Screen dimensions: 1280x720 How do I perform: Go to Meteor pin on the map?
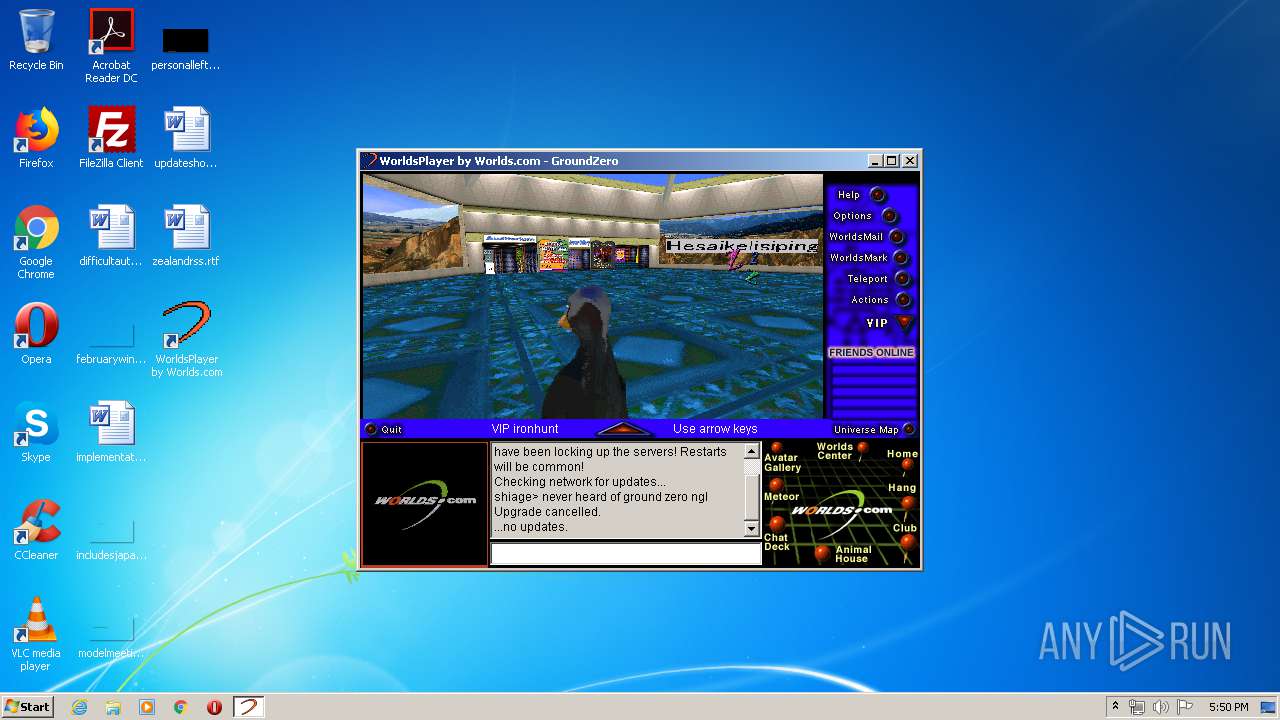[780, 491]
